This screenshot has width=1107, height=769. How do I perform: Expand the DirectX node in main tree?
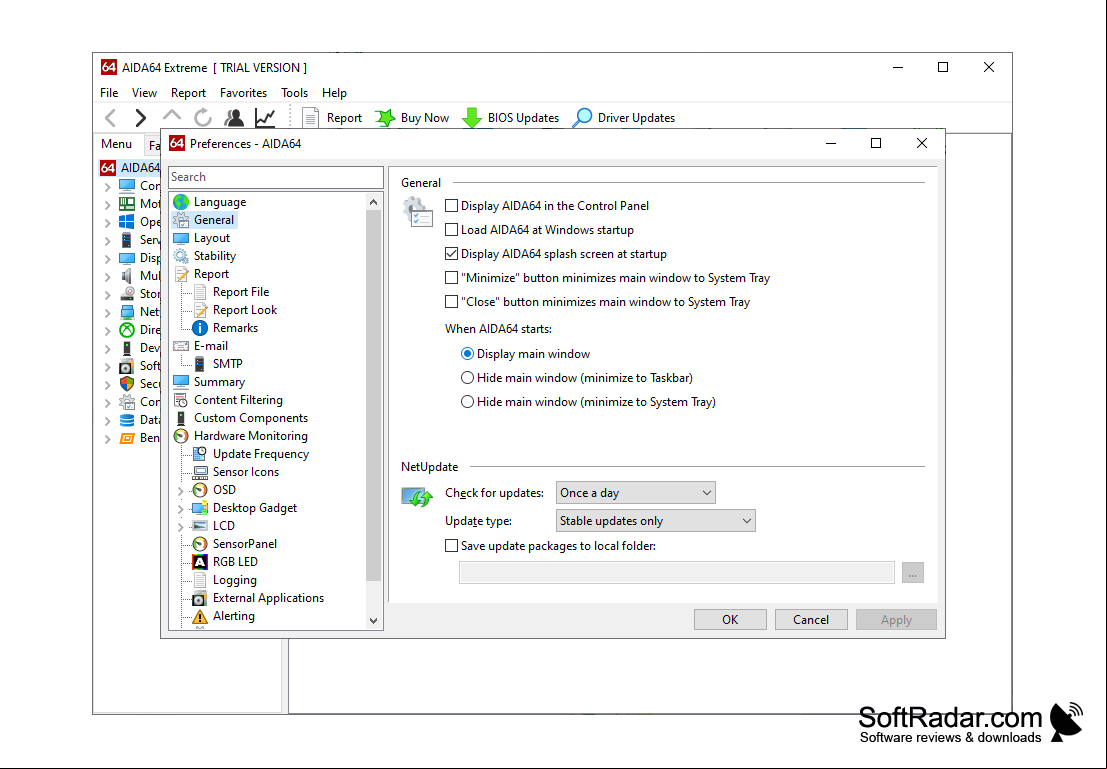click(x=107, y=330)
